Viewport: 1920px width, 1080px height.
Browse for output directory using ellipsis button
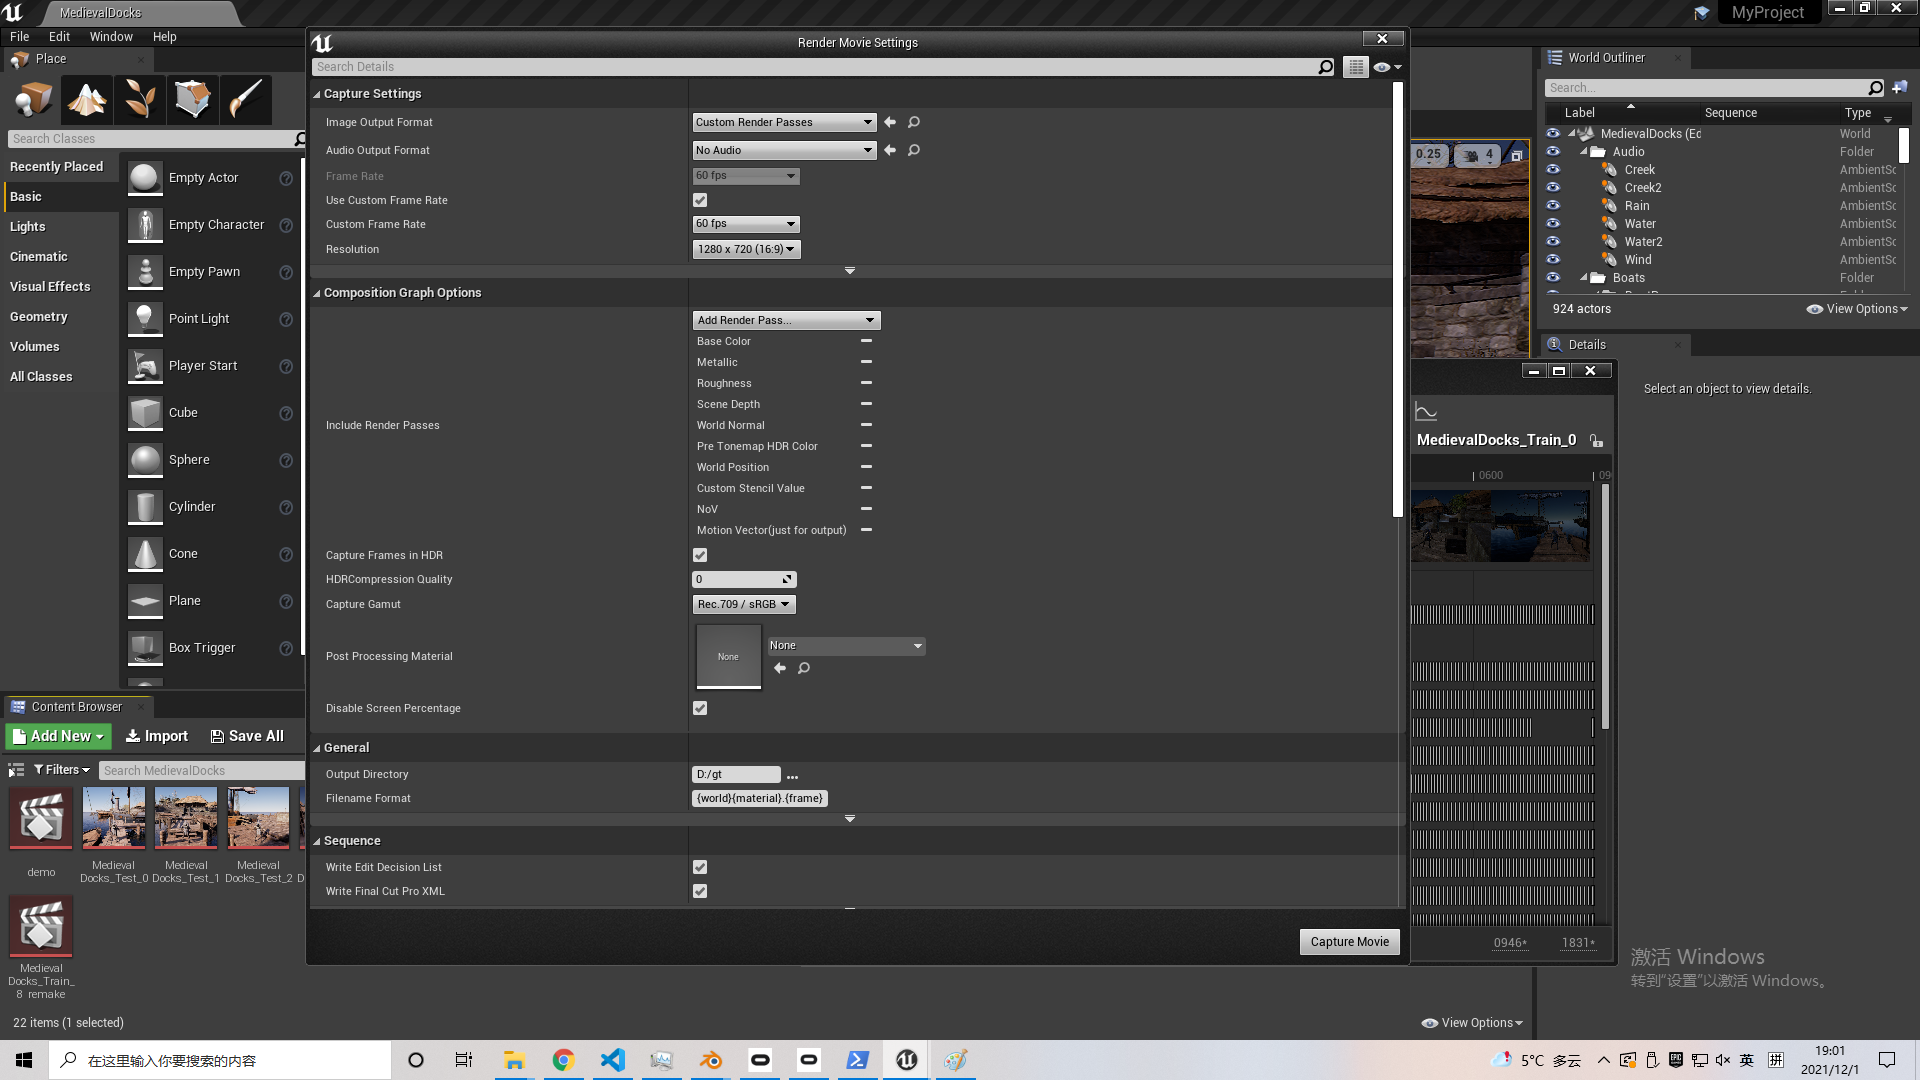coord(792,776)
